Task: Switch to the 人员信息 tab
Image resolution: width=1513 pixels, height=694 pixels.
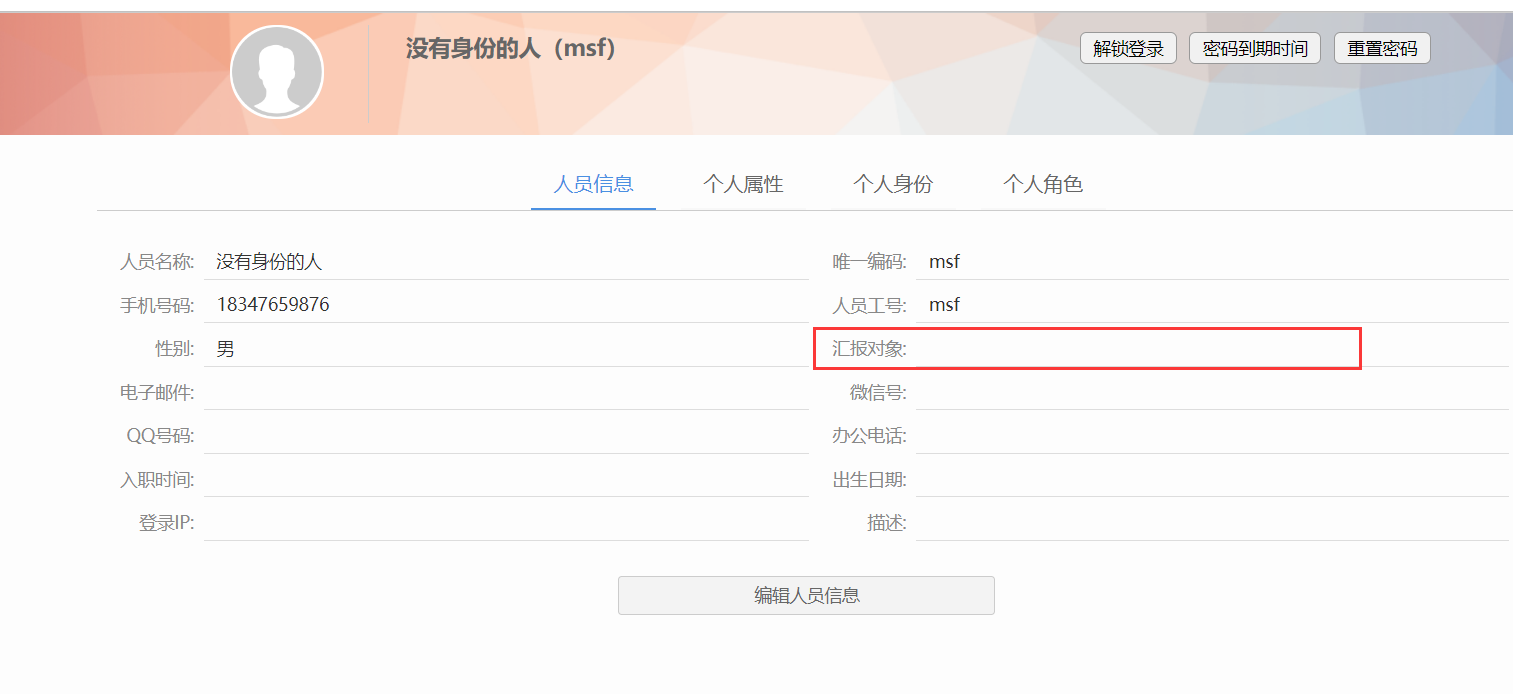Action: tap(593, 184)
